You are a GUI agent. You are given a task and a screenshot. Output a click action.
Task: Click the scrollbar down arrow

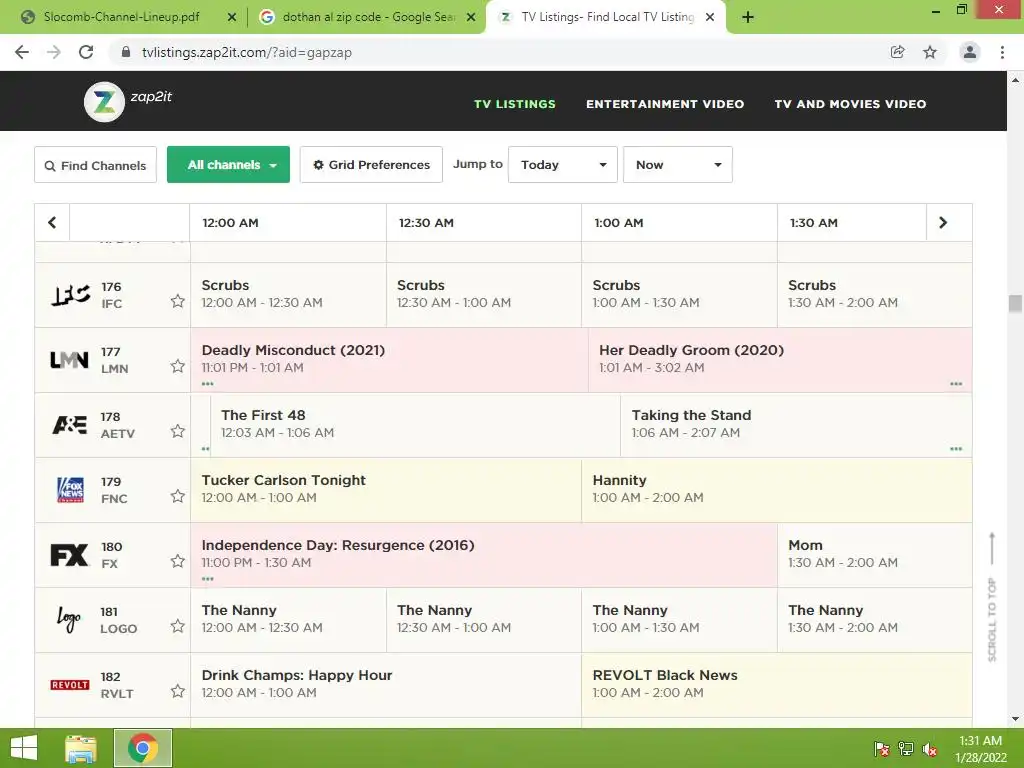pos(1015,719)
